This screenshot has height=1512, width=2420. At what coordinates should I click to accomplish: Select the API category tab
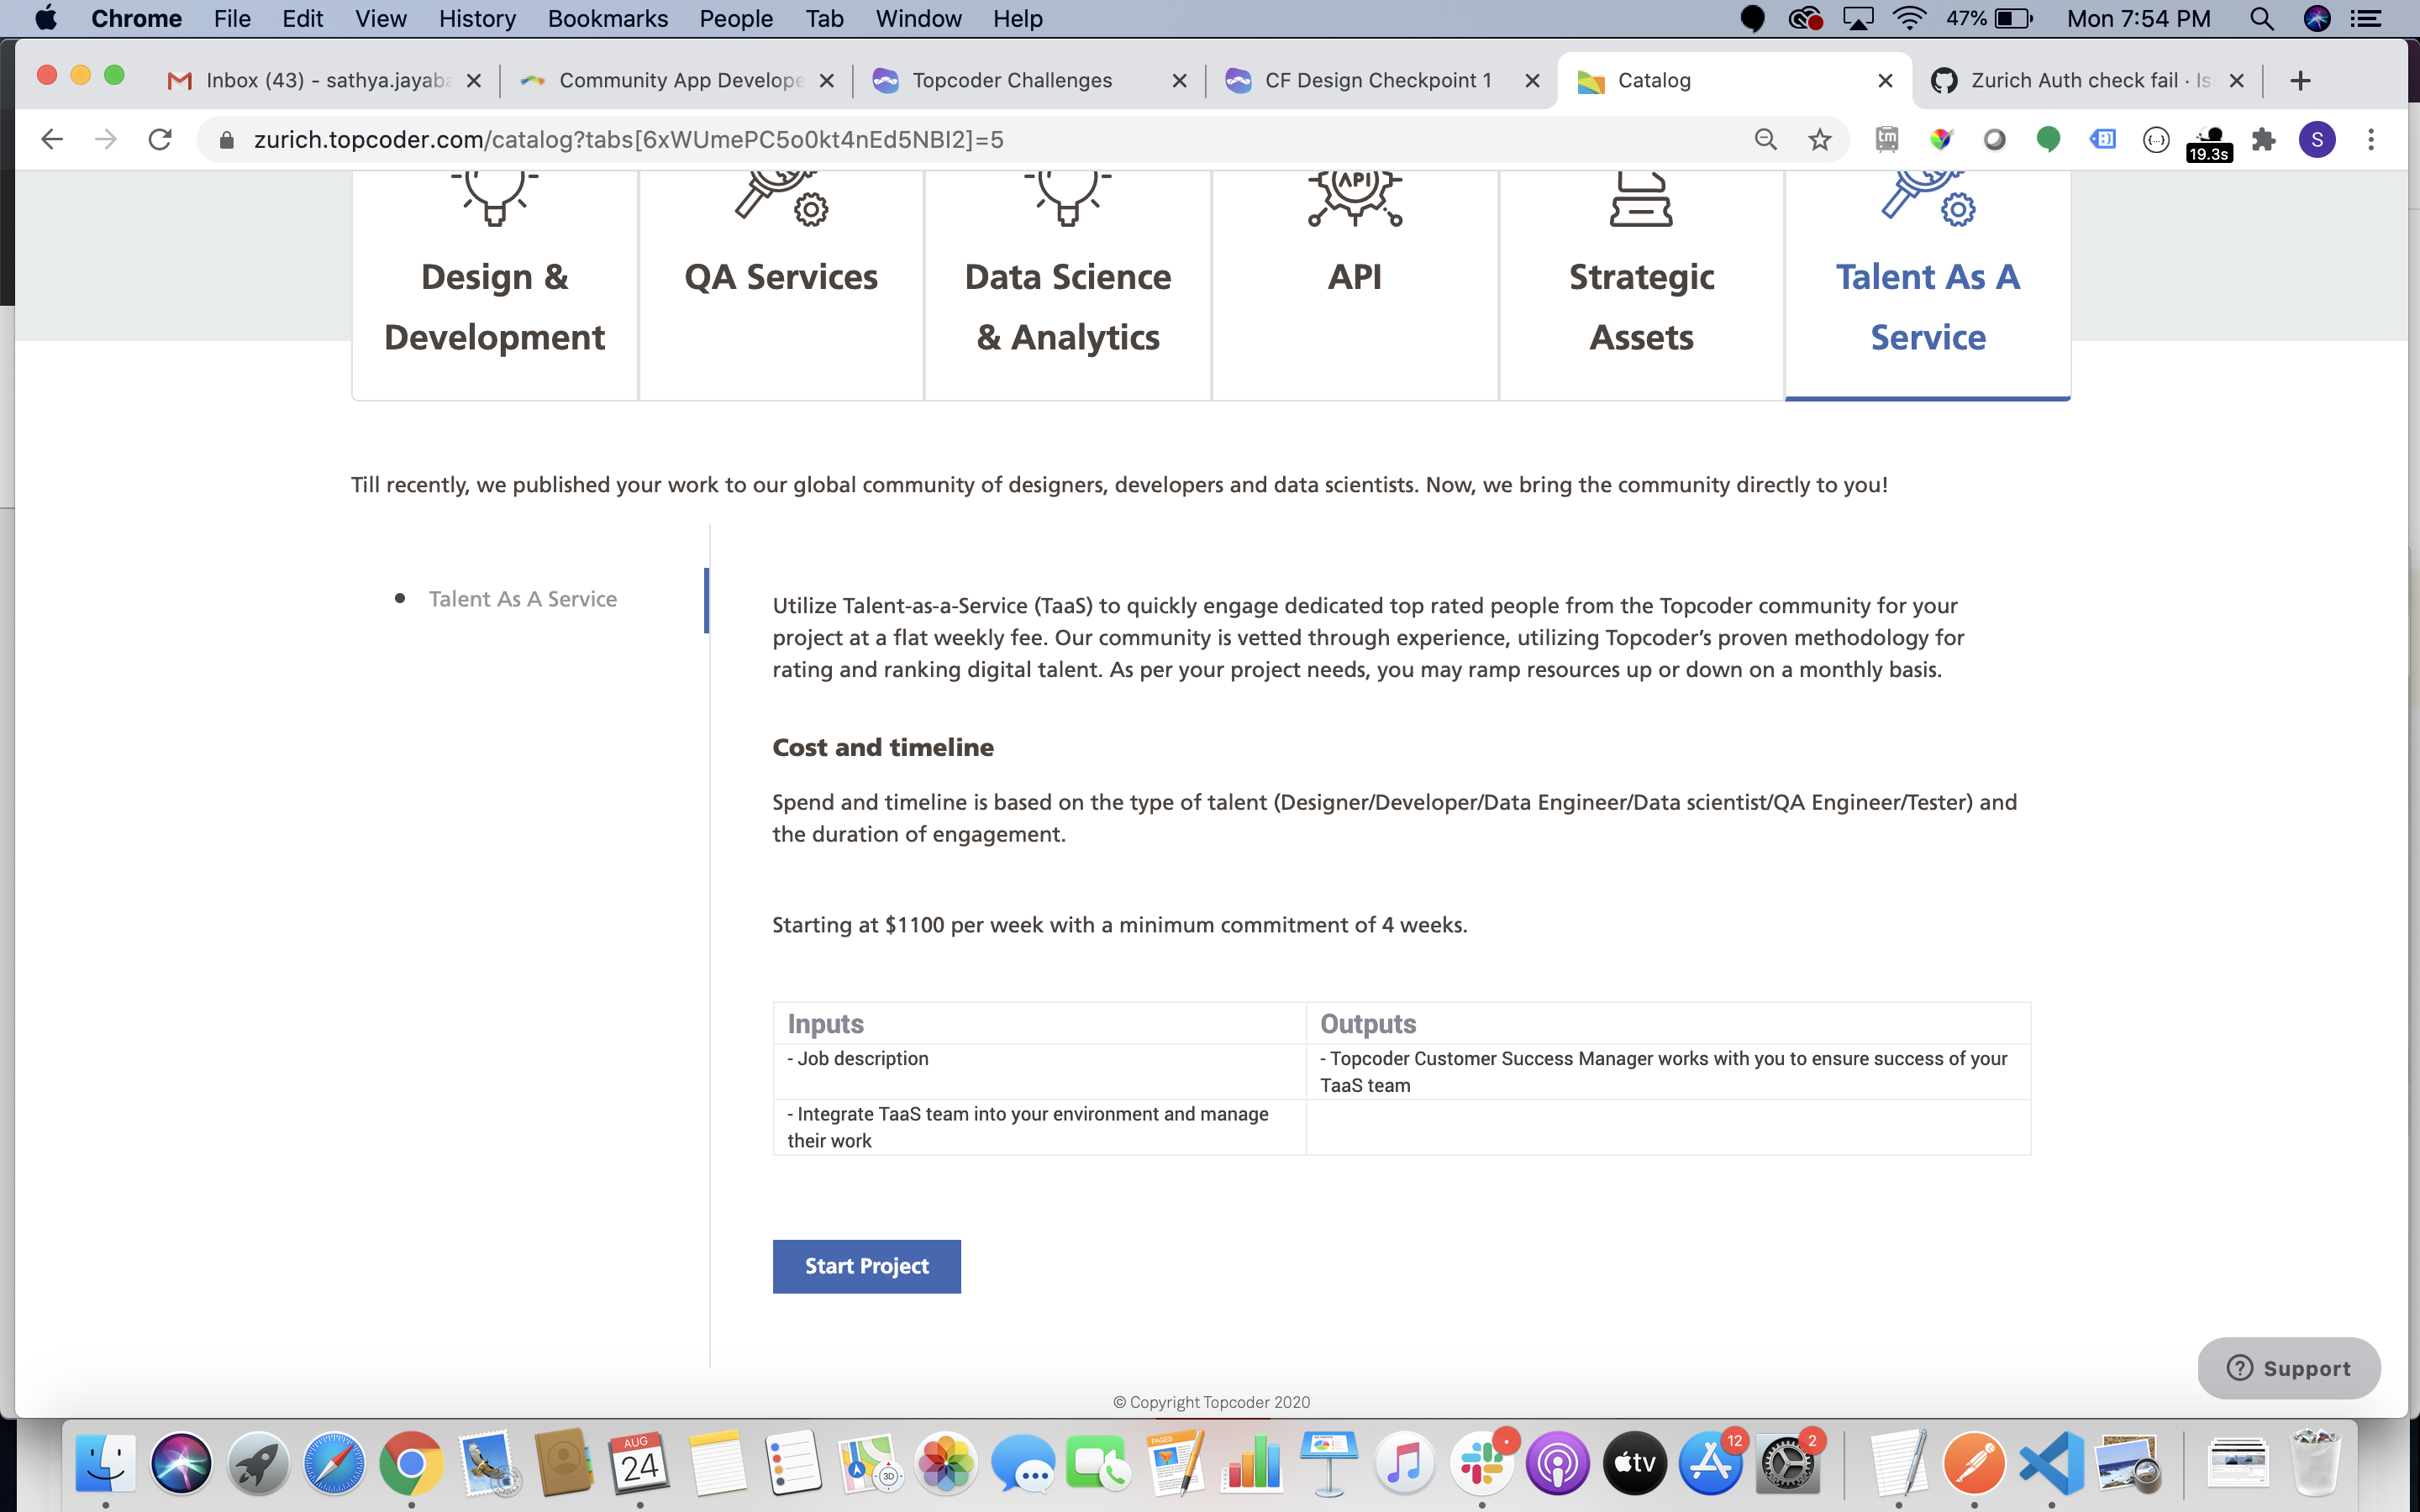click(x=1355, y=285)
